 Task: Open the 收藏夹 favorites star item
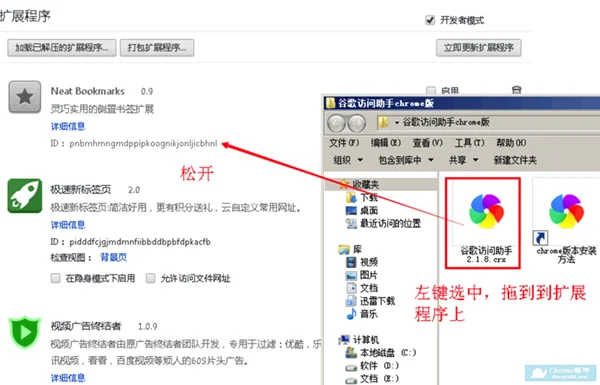(359, 184)
